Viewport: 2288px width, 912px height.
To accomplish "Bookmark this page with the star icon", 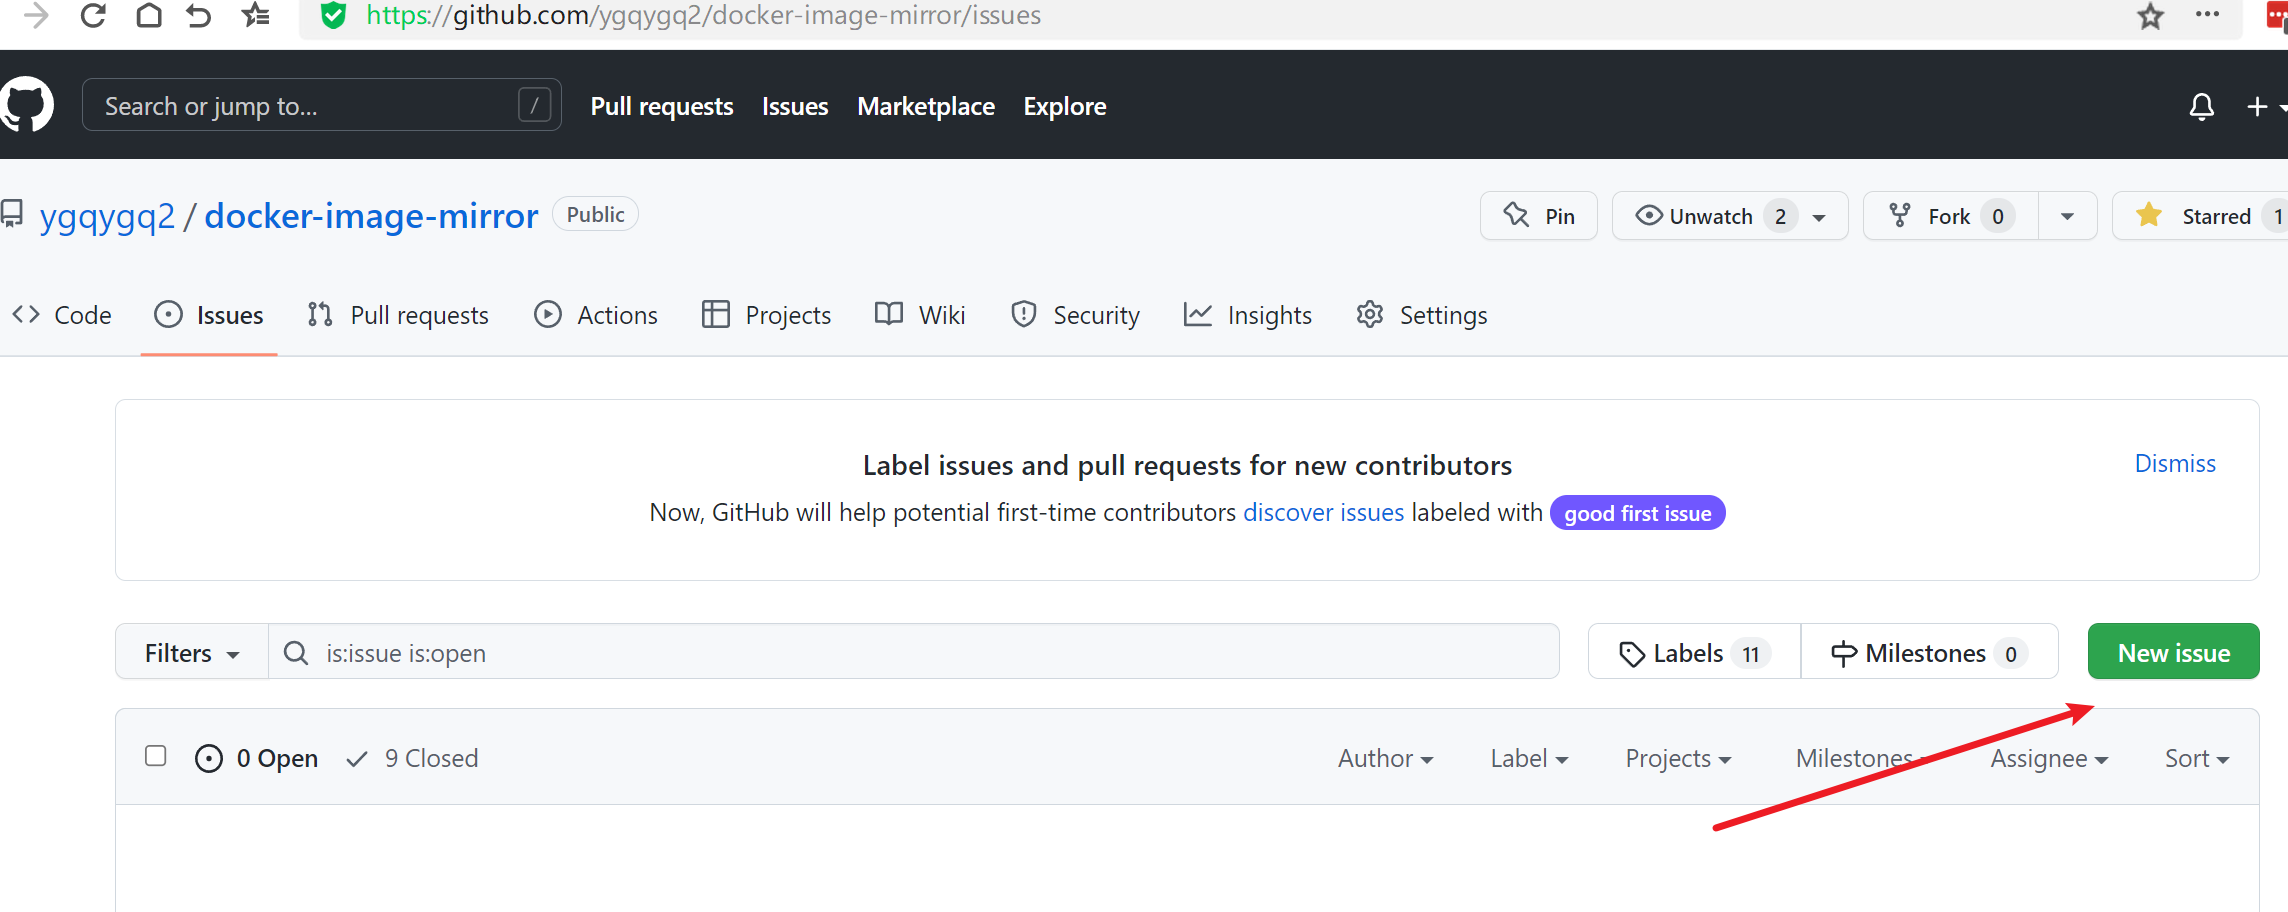I will [x=2150, y=15].
